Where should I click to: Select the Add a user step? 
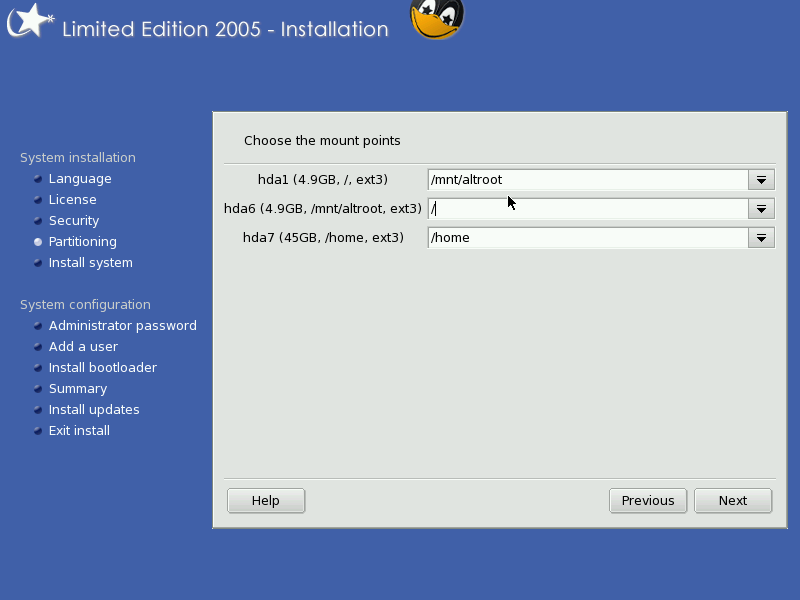(x=83, y=346)
